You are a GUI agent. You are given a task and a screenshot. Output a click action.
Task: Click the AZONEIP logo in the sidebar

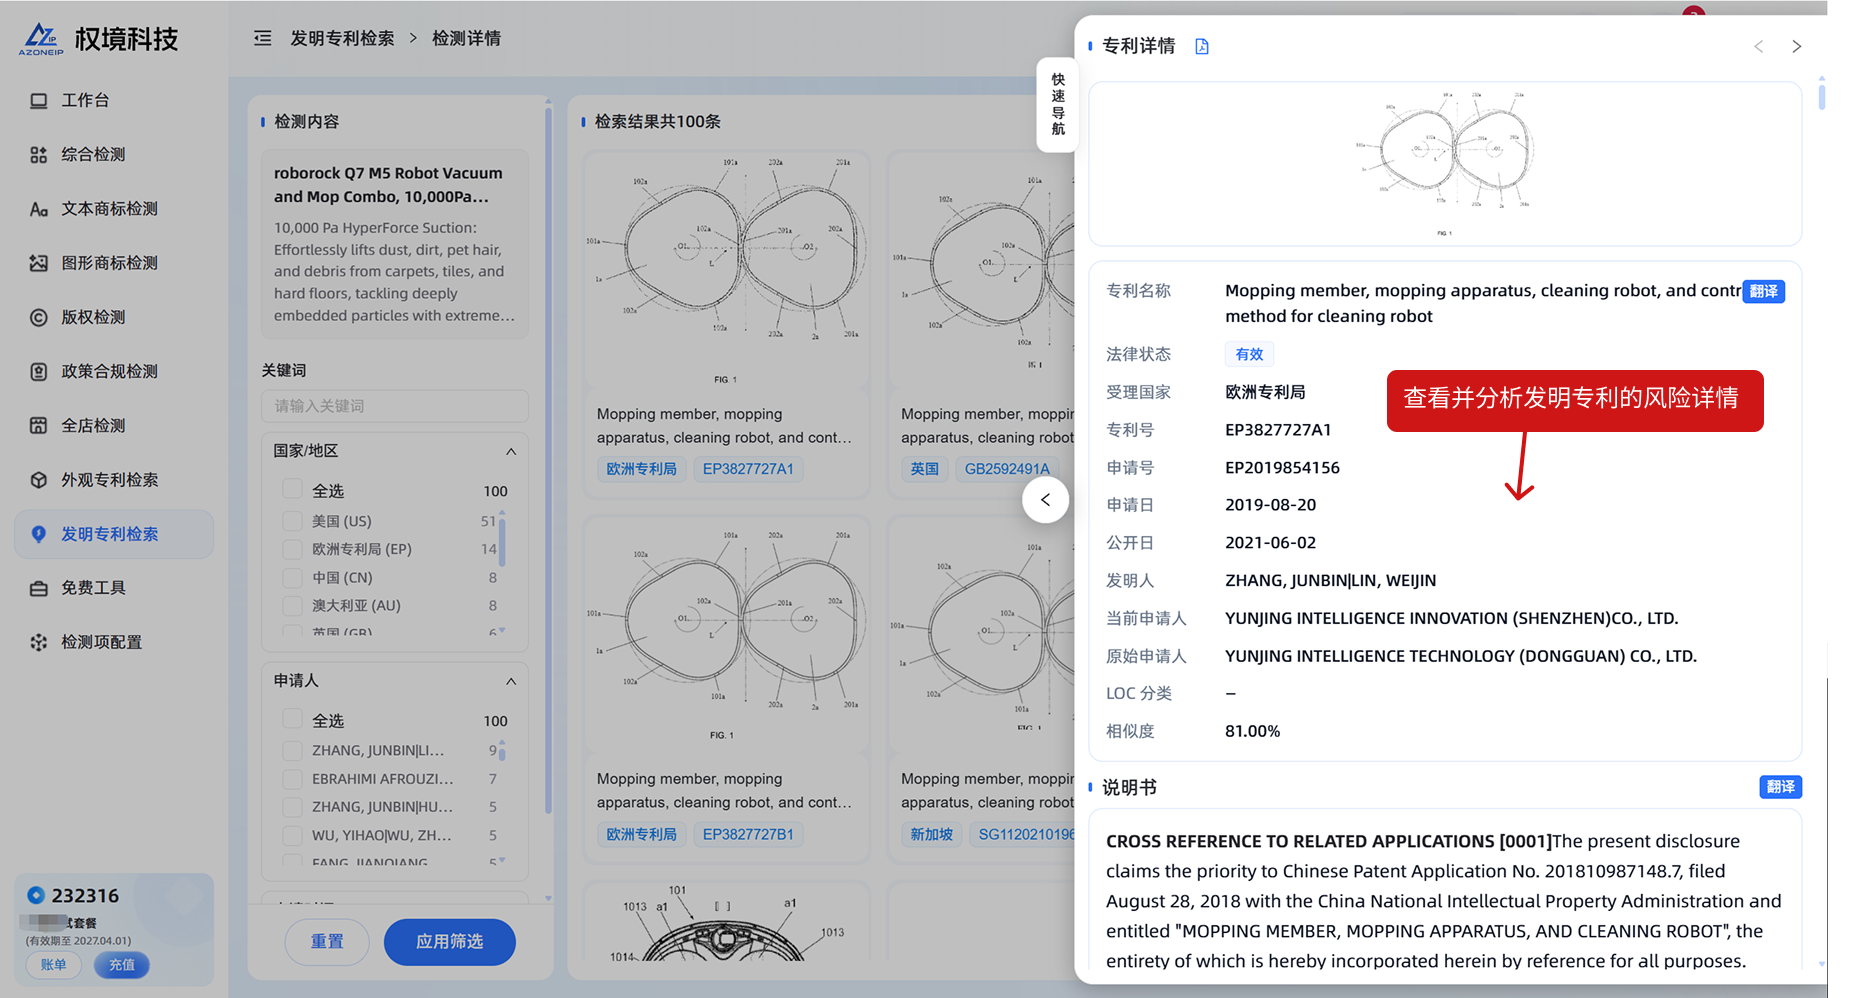(41, 39)
